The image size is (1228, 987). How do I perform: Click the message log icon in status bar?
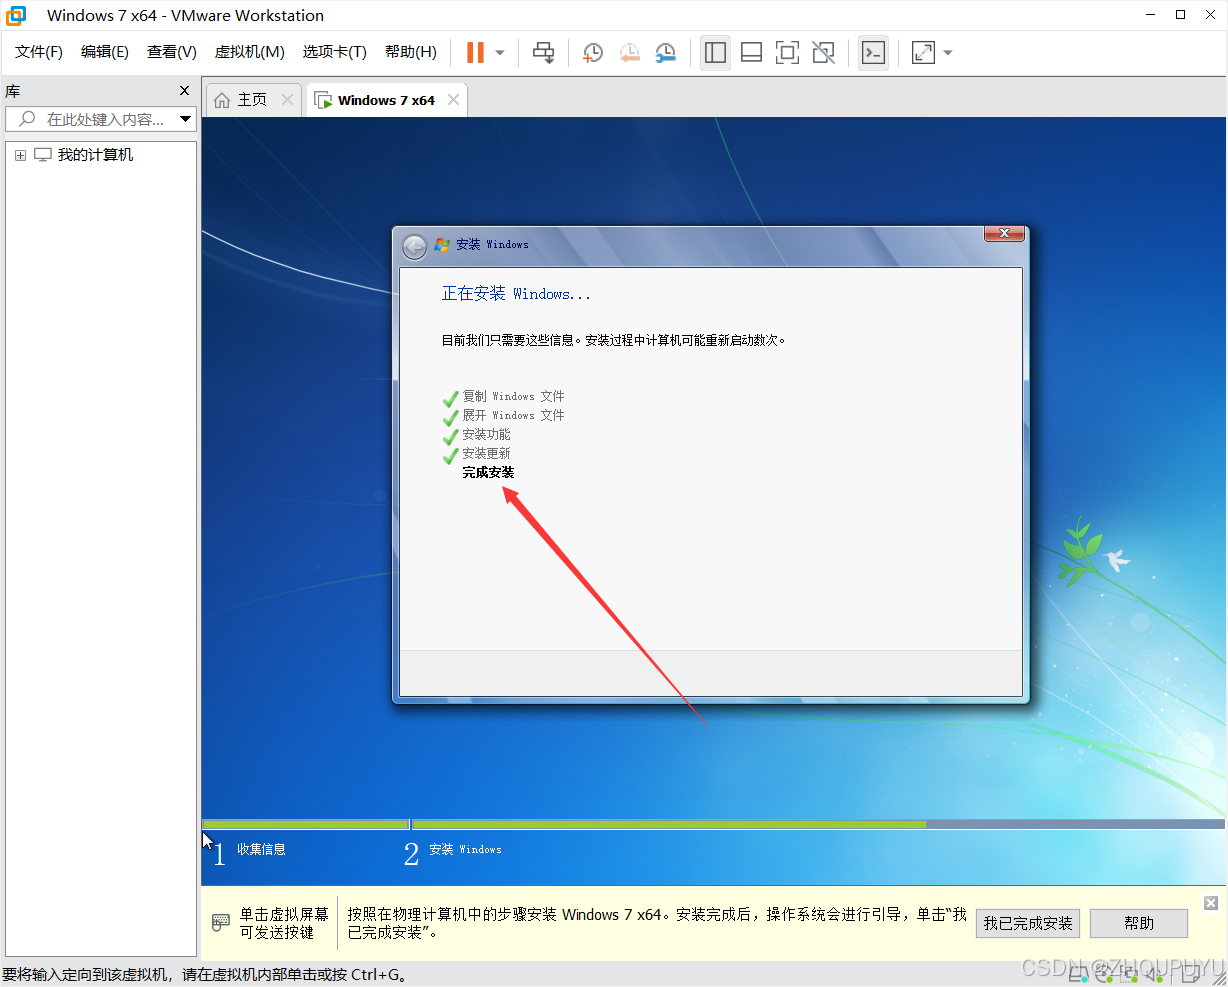click(x=1192, y=974)
